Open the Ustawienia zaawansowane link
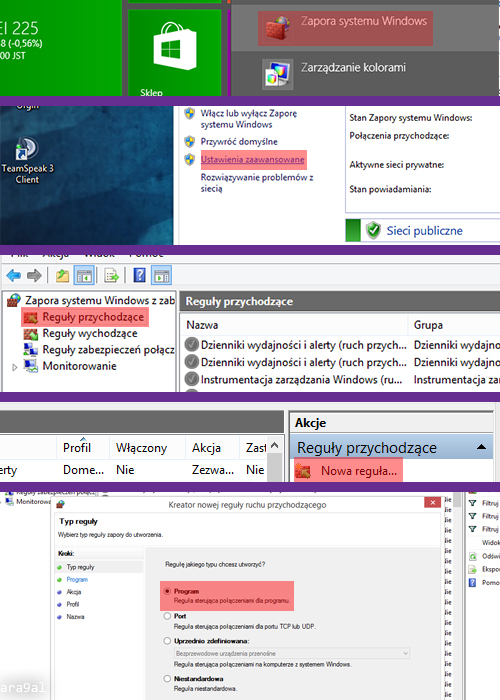 (x=253, y=159)
